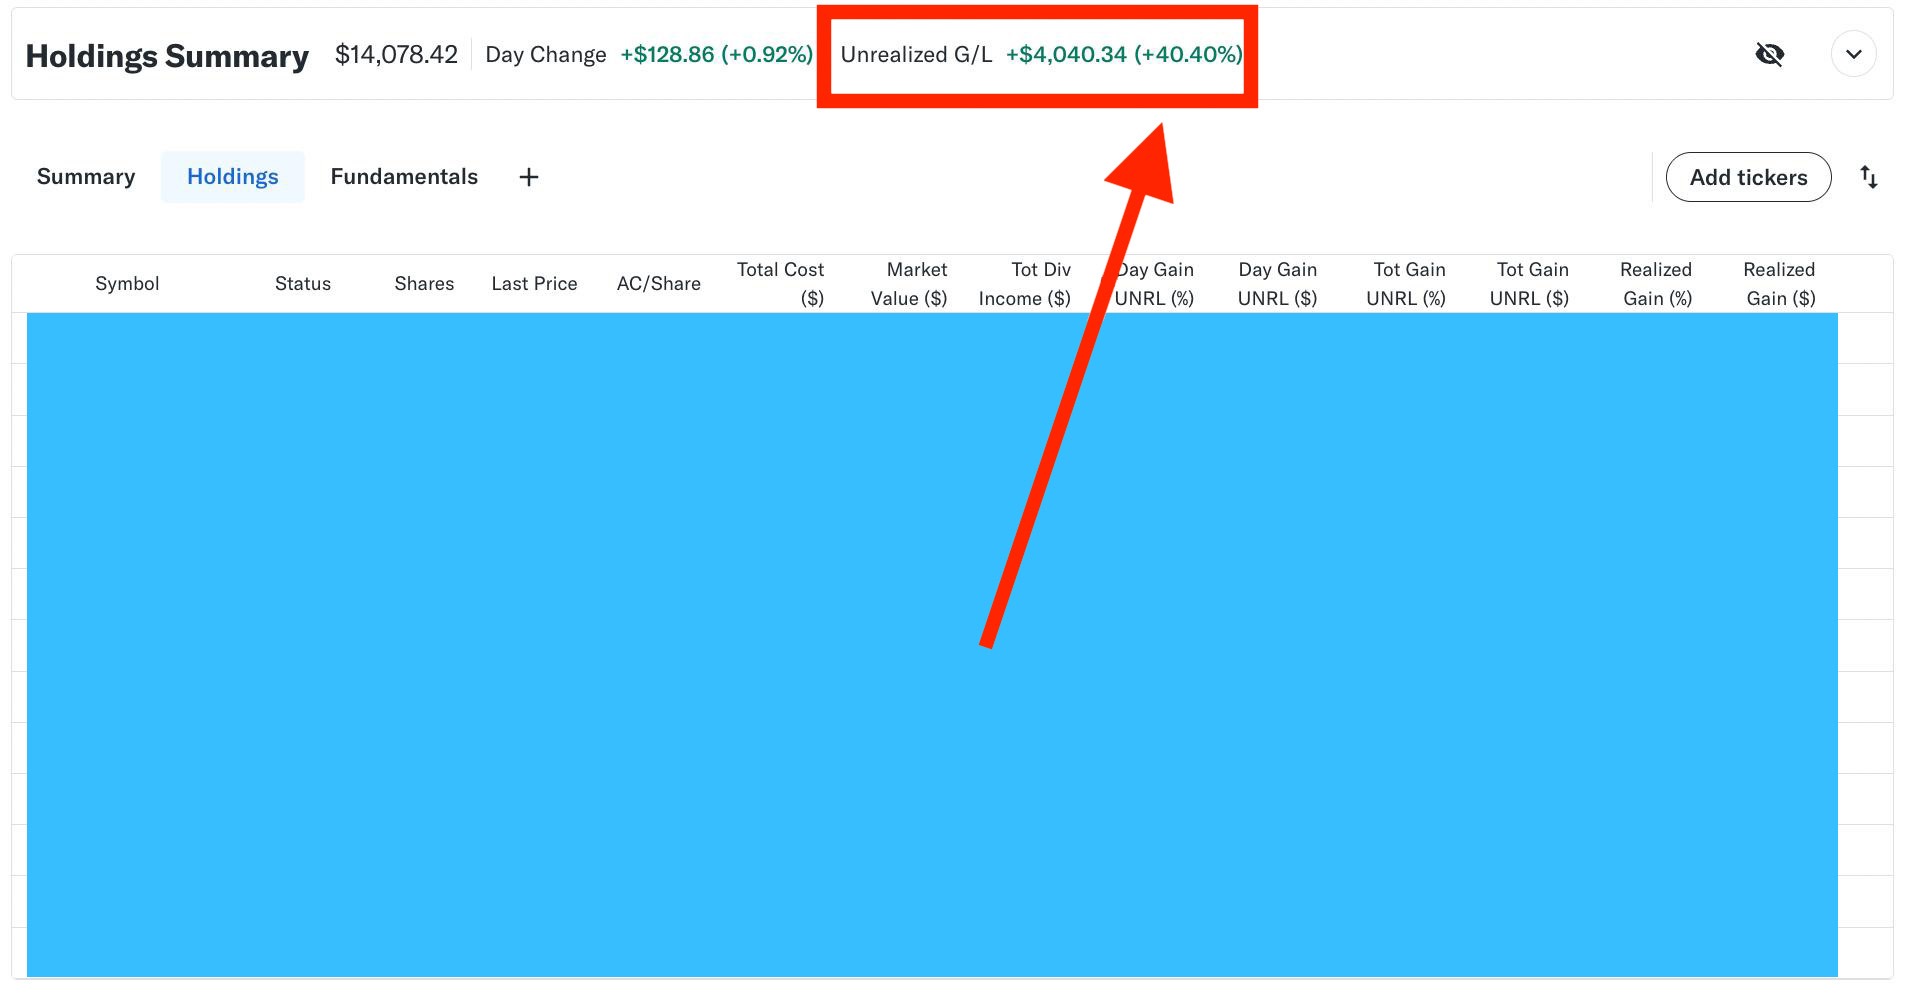1906x998 pixels.
Task: Sort by AC/Share column header
Action: [x=658, y=284]
